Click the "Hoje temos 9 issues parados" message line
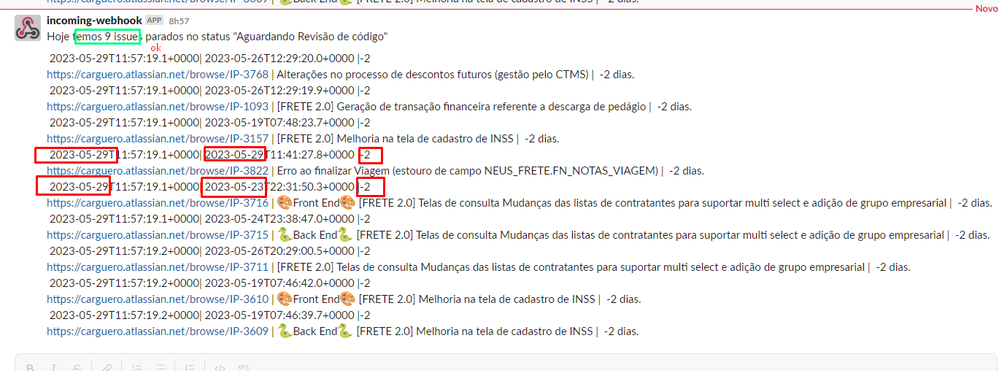Image resolution: width=999 pixels, height=371 pixels. [x=217, y=37]
